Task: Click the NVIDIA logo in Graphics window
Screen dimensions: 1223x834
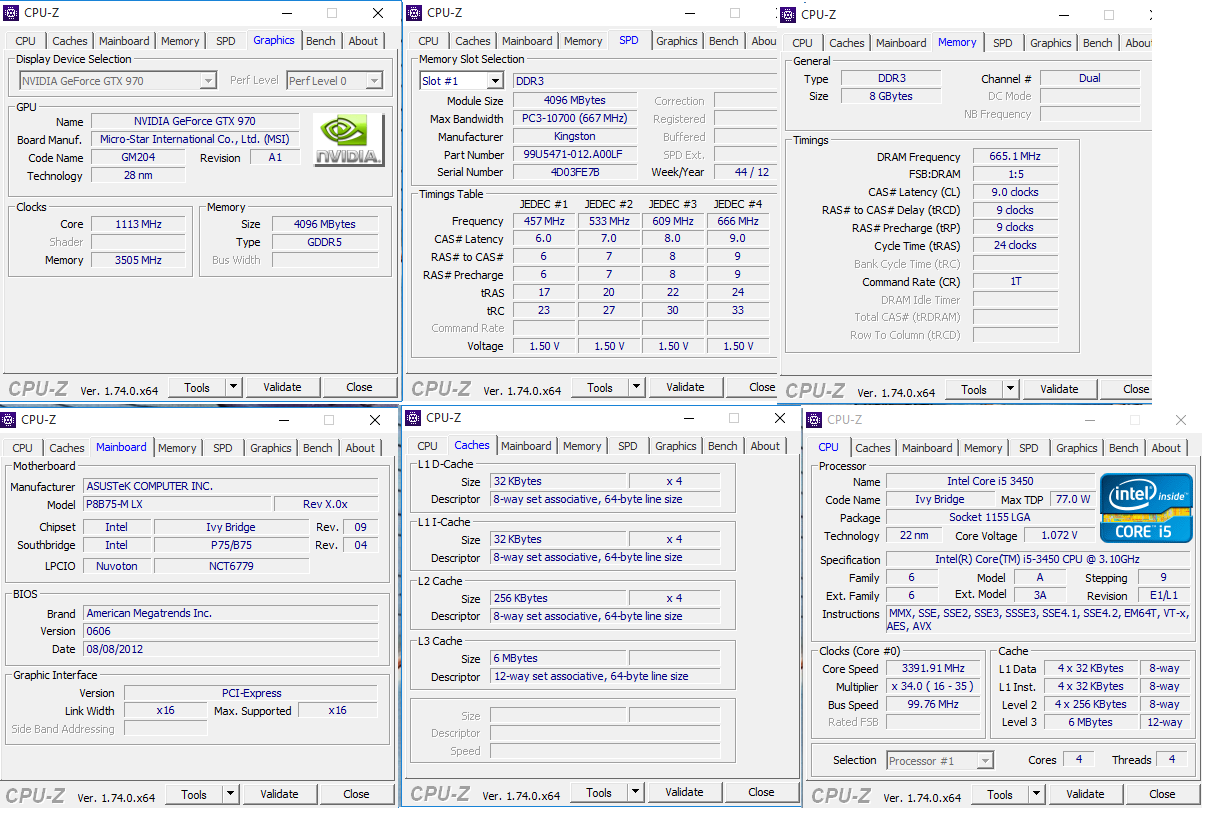Action: tap(349, 140)
